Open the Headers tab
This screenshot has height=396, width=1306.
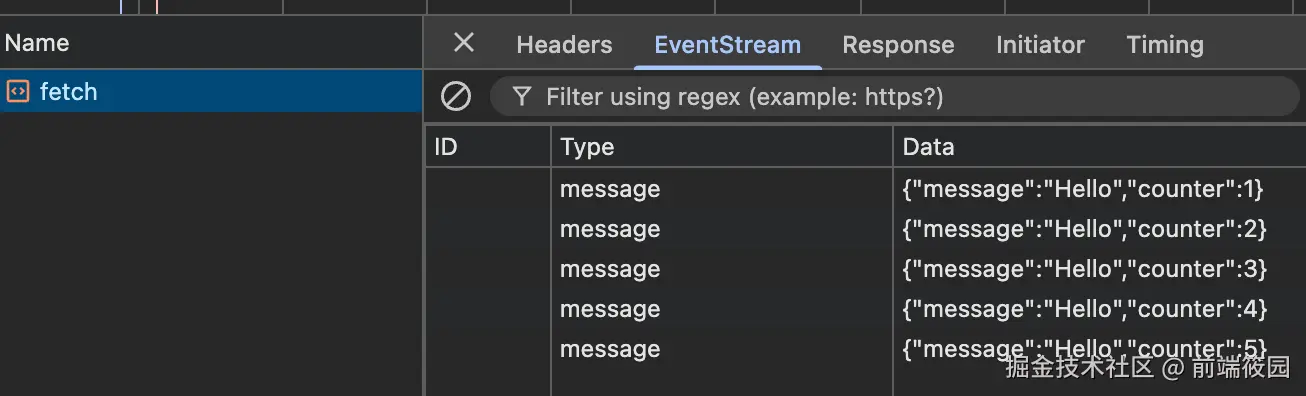564,45
